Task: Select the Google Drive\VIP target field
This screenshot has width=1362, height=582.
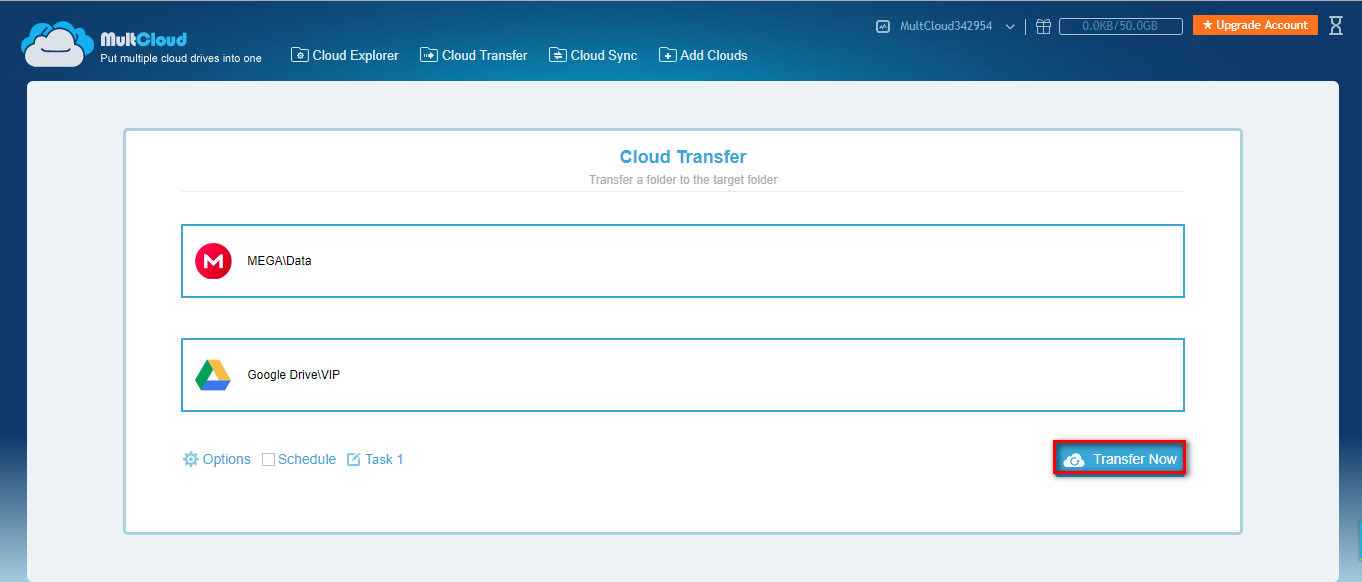Action: 683,375
